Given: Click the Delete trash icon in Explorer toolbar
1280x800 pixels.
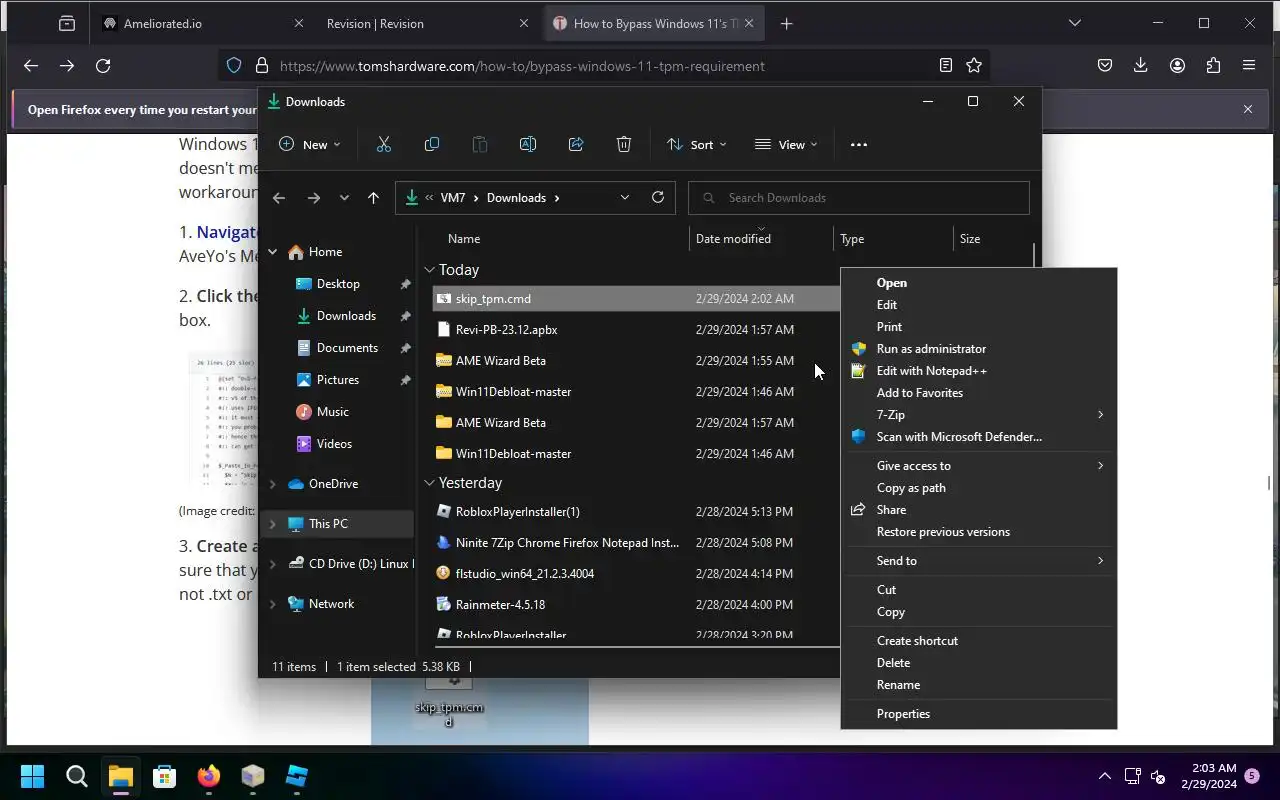Looking at the screenshot, I should pos(624,144).
